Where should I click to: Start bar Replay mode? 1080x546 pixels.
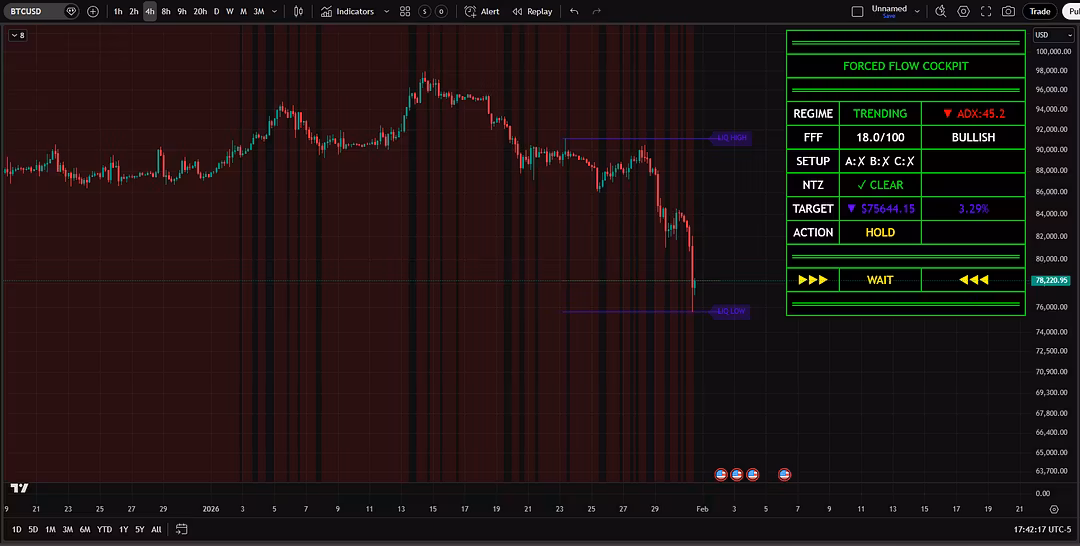[532, 12]
